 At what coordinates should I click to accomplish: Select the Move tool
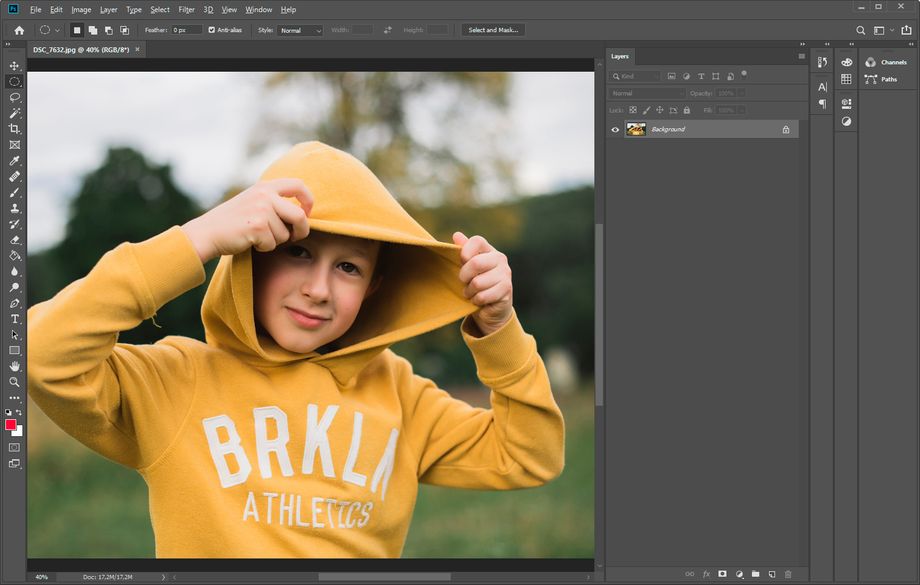[14, 64]
